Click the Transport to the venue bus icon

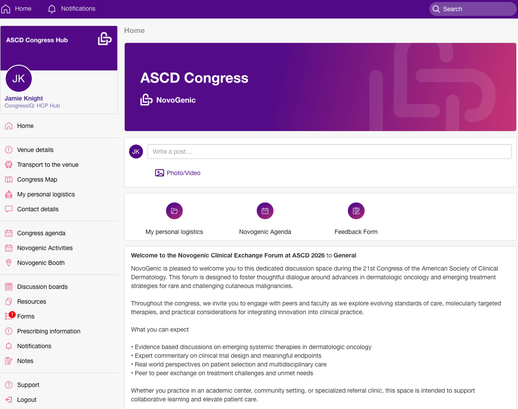9,165
